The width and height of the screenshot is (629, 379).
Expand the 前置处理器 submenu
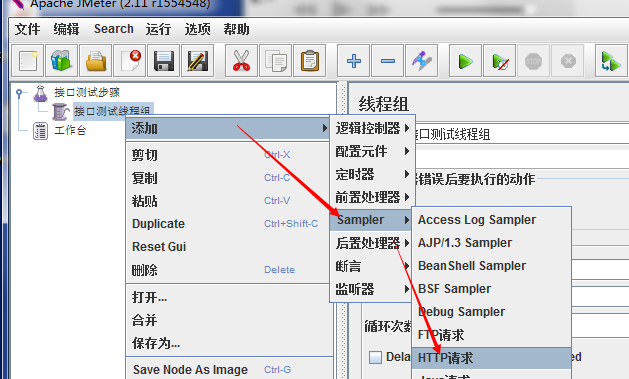pyautogui.click(x=372, y=197)
